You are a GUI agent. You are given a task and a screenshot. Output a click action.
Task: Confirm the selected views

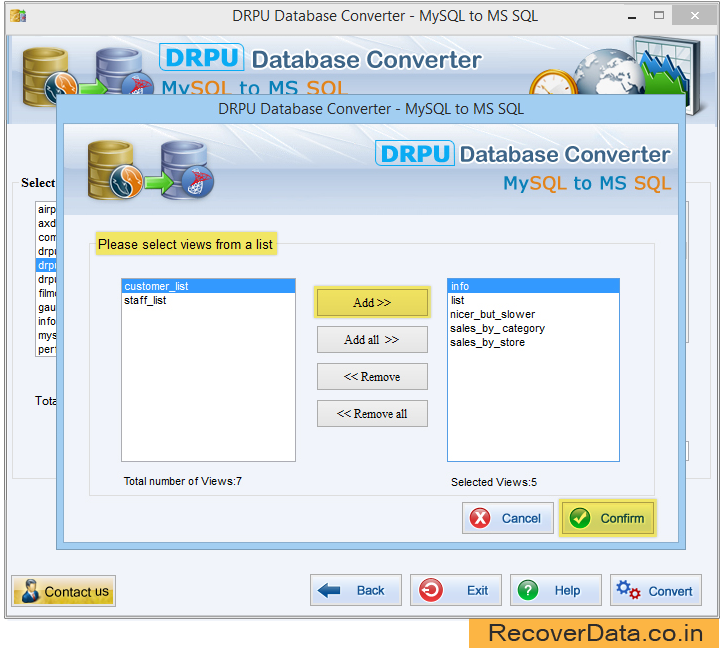tap(607, 518)
